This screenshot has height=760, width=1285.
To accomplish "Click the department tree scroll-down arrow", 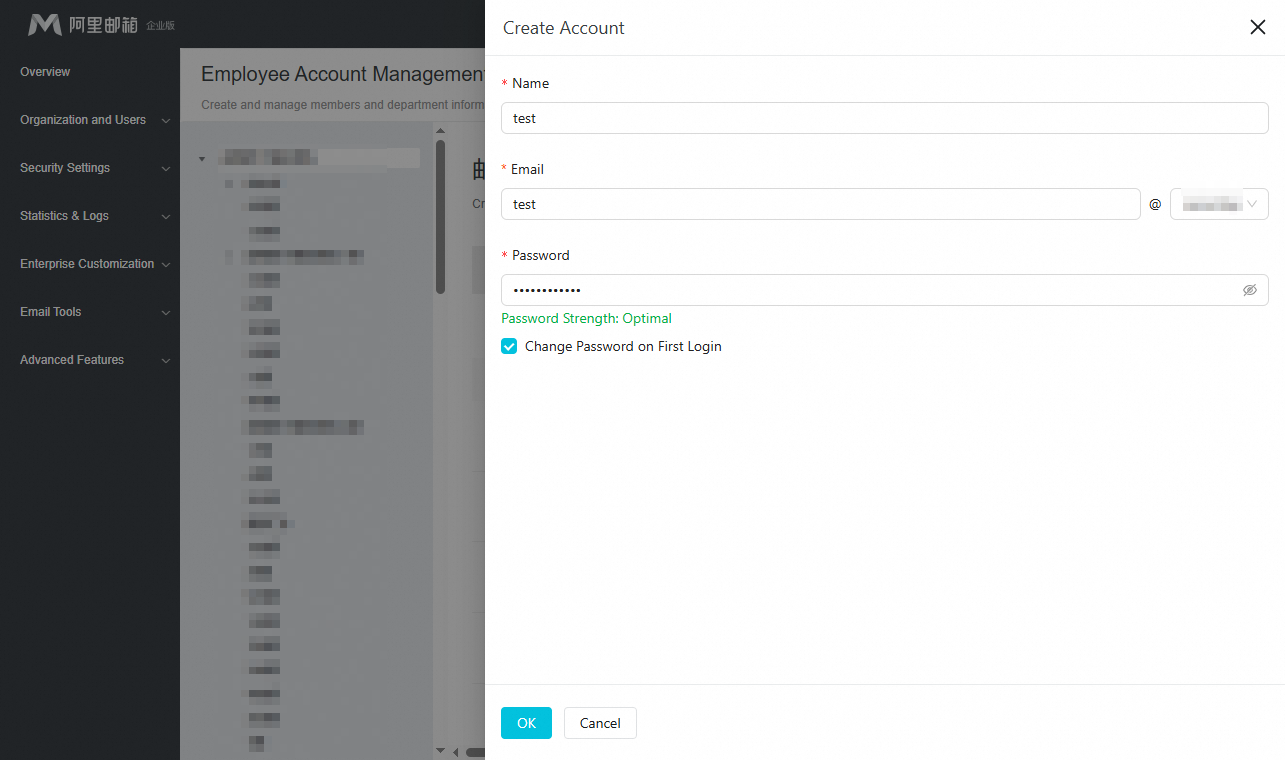I will tap(440, 750).
